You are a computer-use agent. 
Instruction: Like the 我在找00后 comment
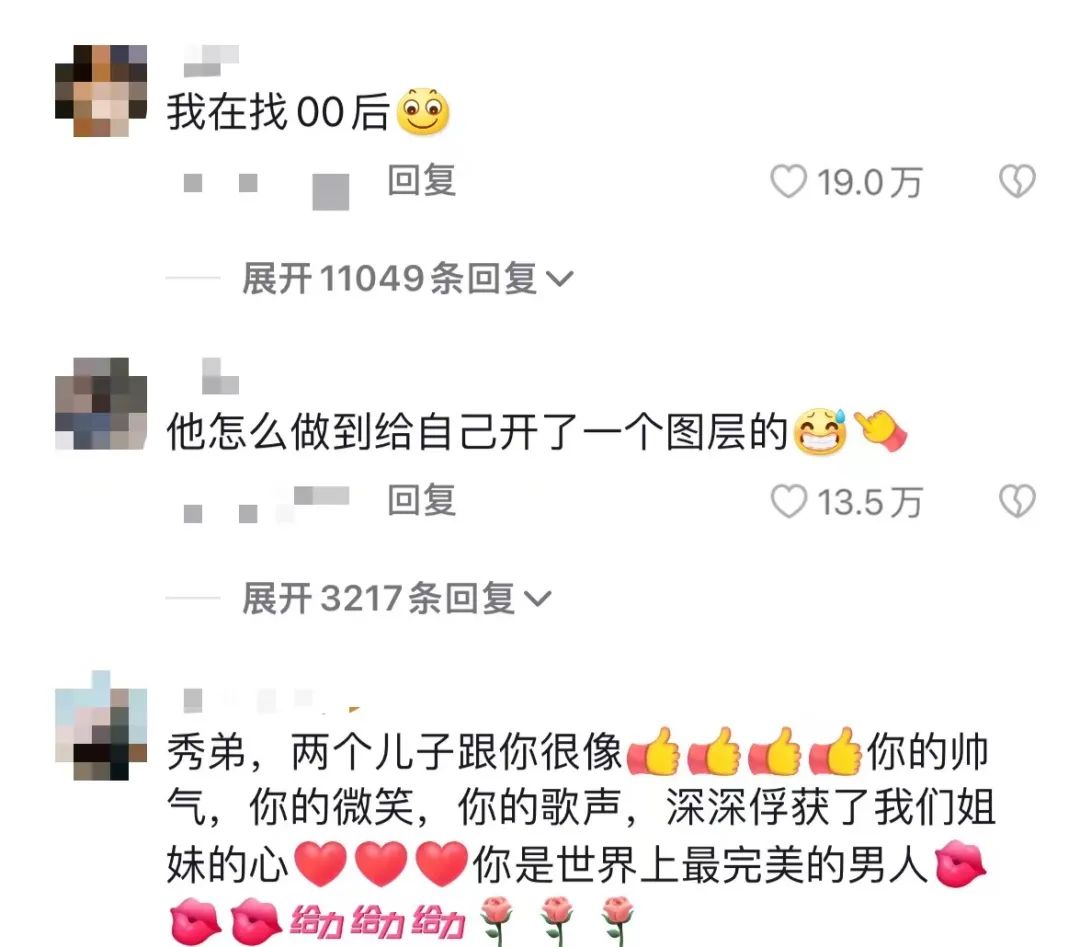787,182
